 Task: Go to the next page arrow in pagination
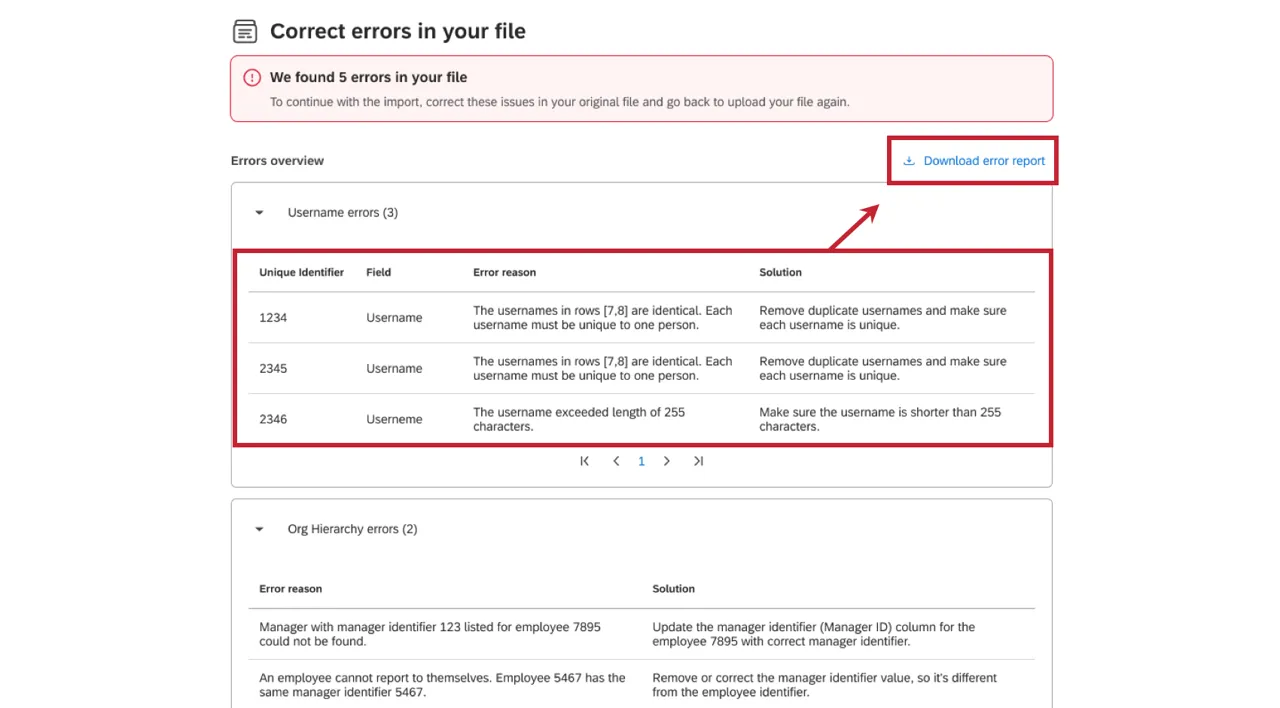point(666,461)
